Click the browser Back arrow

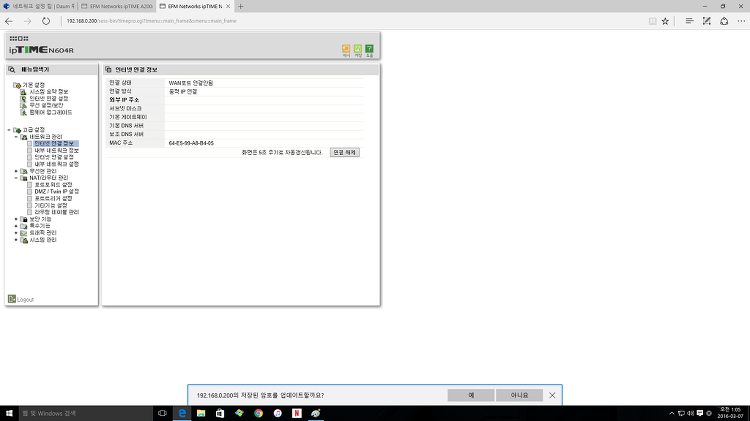9,21
